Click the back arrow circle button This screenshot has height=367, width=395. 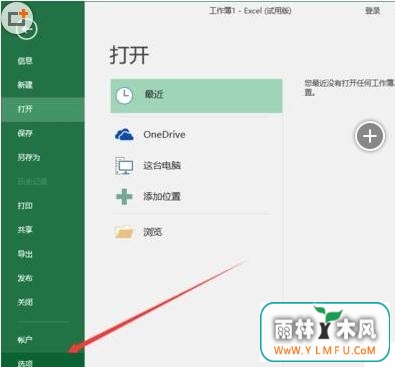pos(27,29)
